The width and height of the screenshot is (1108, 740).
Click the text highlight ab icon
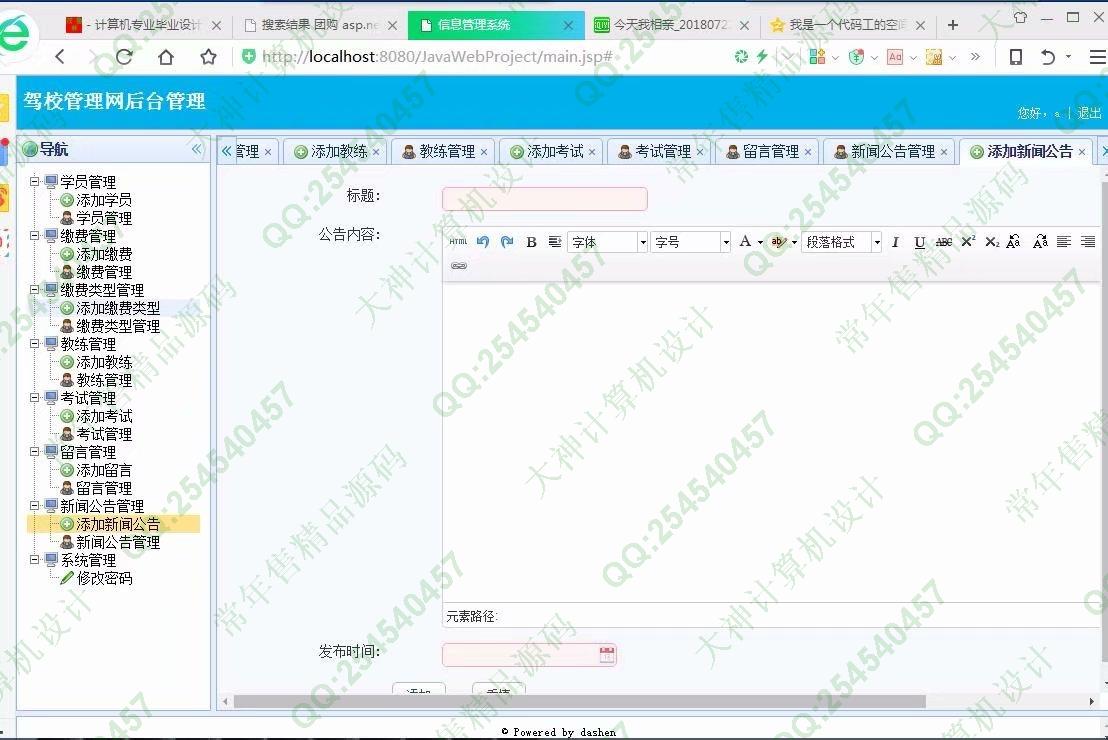pos(778,242)
